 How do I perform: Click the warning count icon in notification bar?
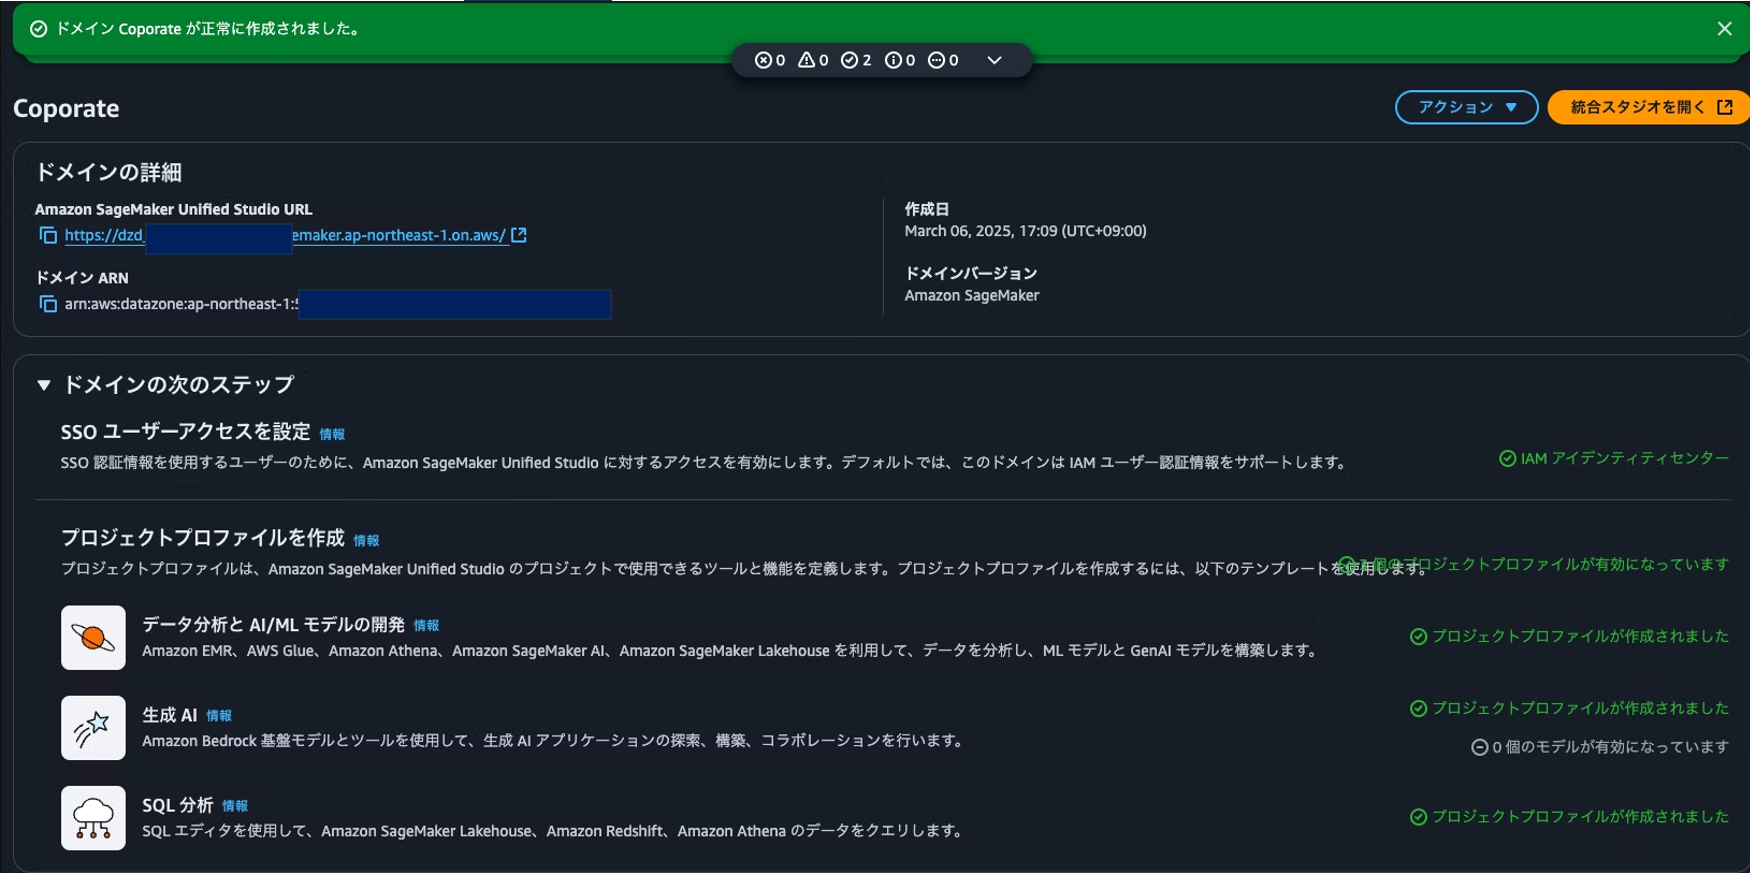pos(806,60)
